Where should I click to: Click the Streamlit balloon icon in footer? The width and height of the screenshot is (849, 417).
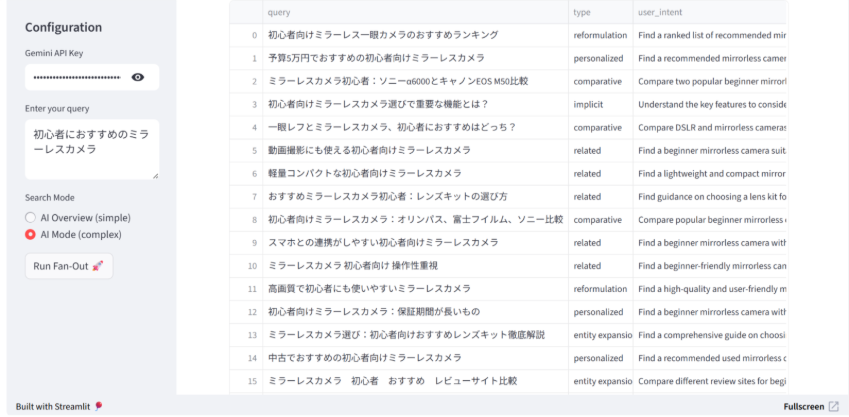click(99, 407)
